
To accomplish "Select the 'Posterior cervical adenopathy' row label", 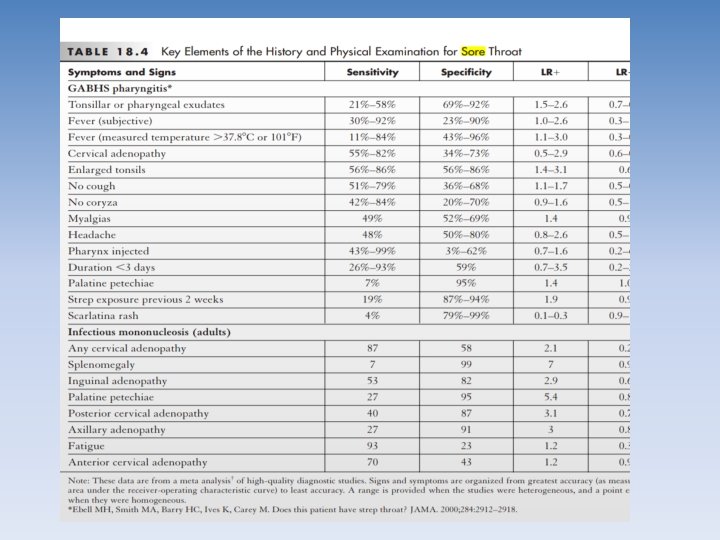I will pyautogui.click(x=139, y=414).
